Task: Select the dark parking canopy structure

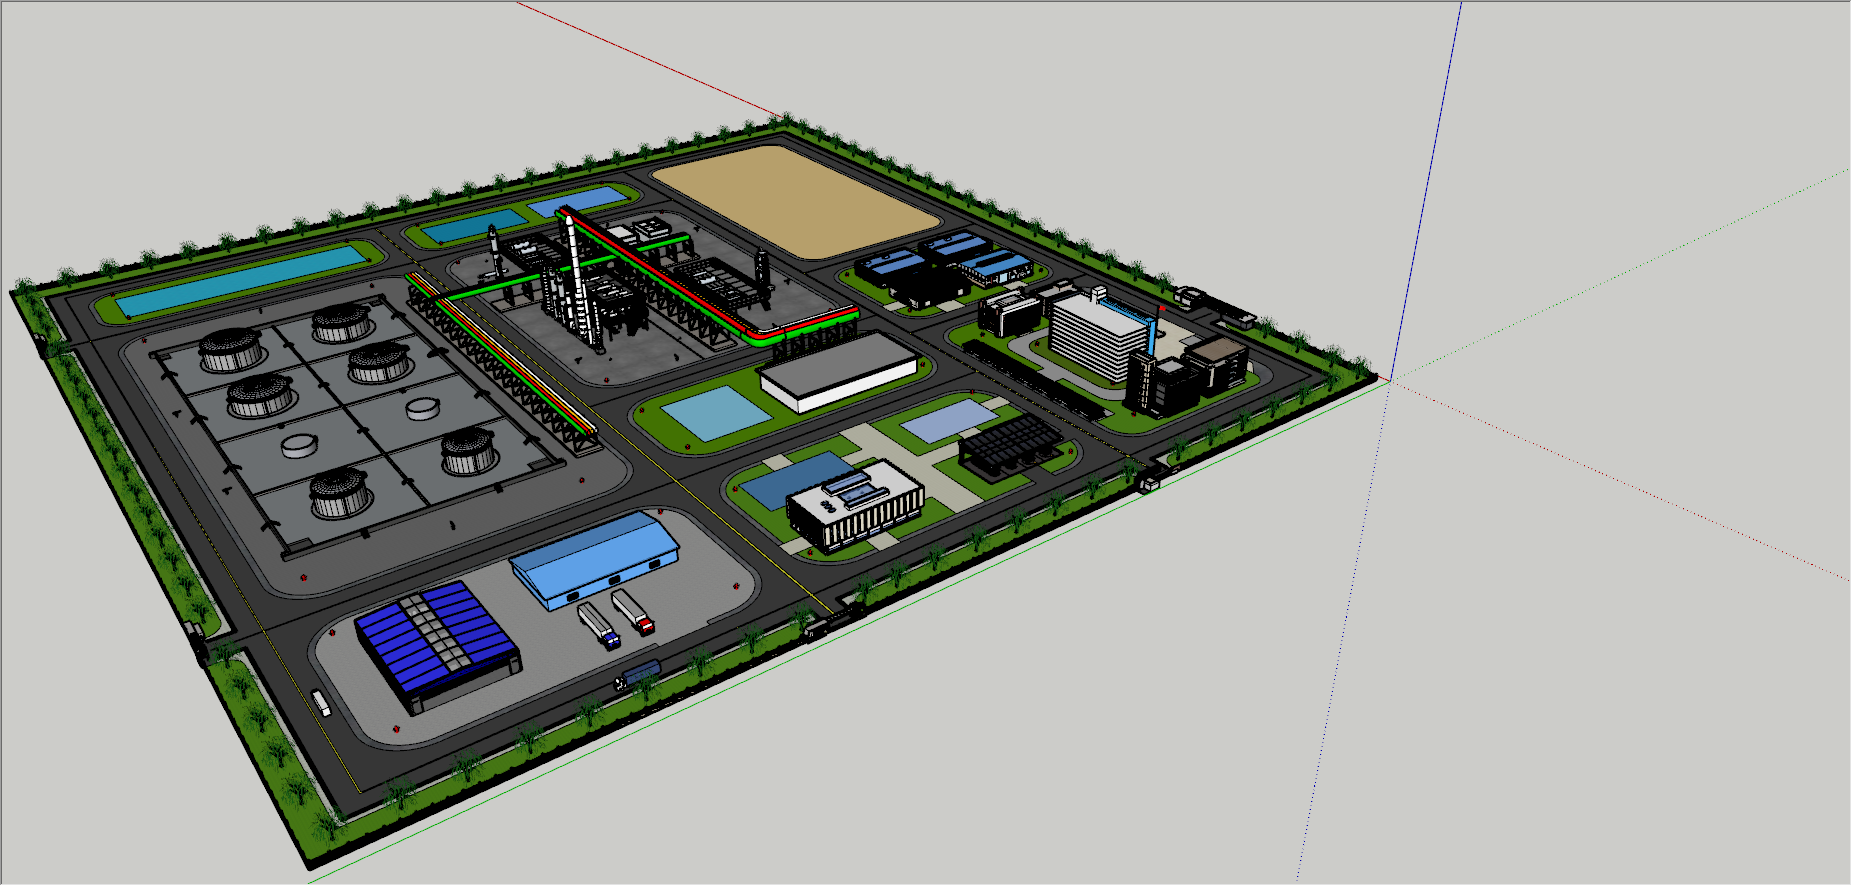Action: pos(1009,446)
